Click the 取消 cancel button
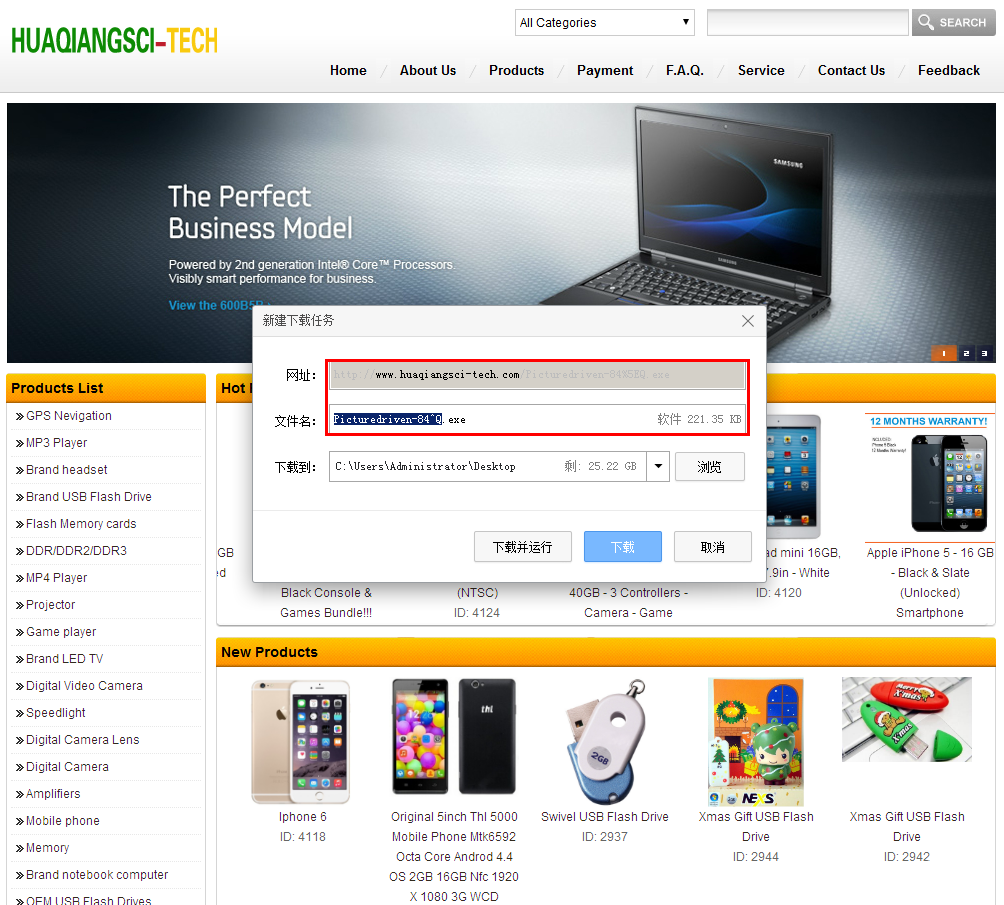This screenshot has width=1004, height=905. (713, 547)
